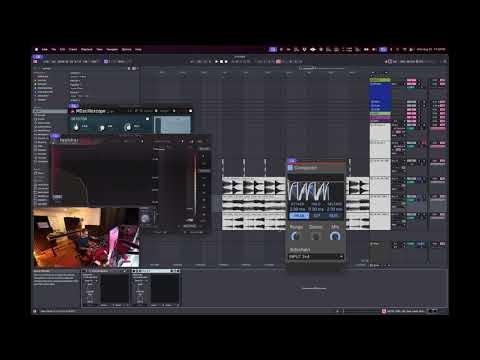The width and height of the screenshot is (480, 360).
Task: Adjust the Detect knob in Compressor device
Action: [x=315, y=236]
